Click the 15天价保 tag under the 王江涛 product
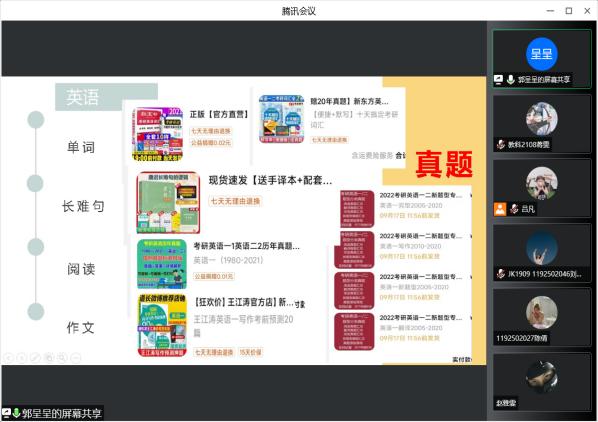 (250, 352)
